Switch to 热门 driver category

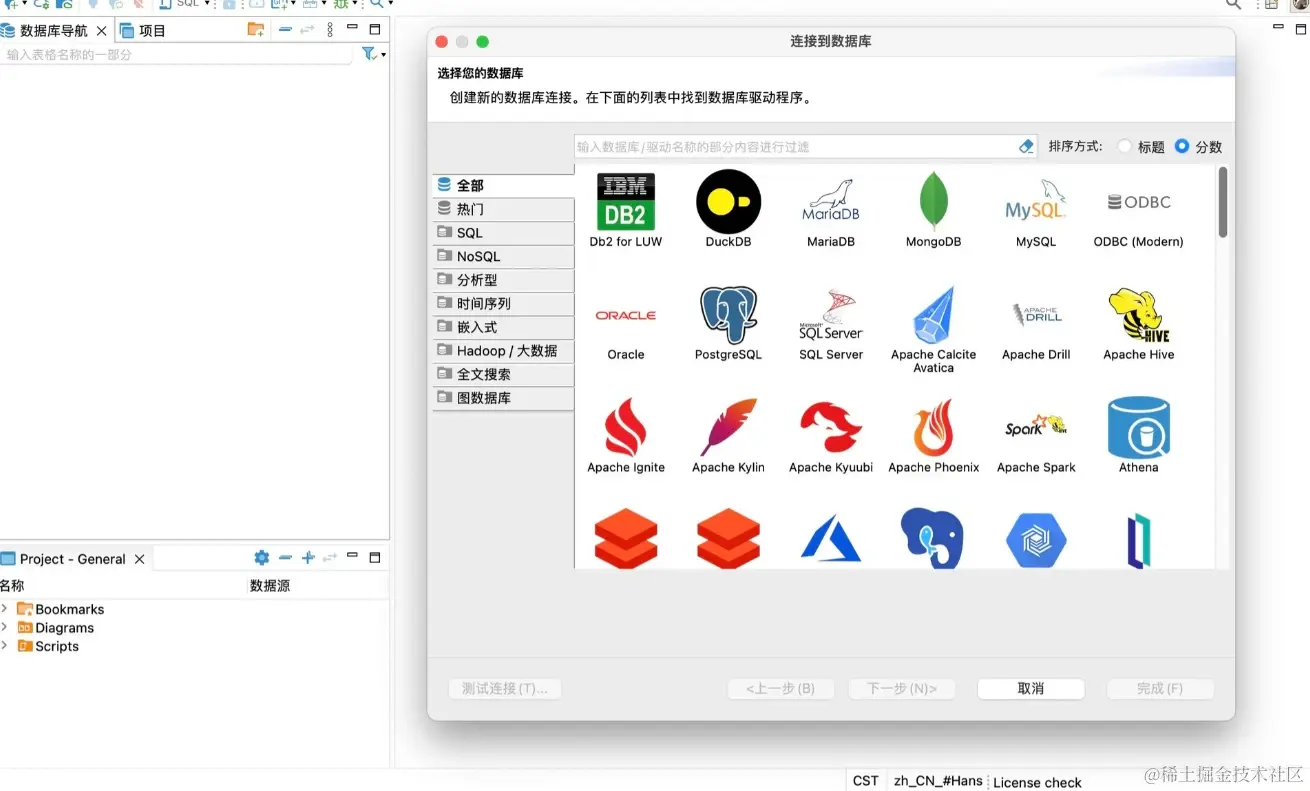pyautogui.click(x=503, y=209)
